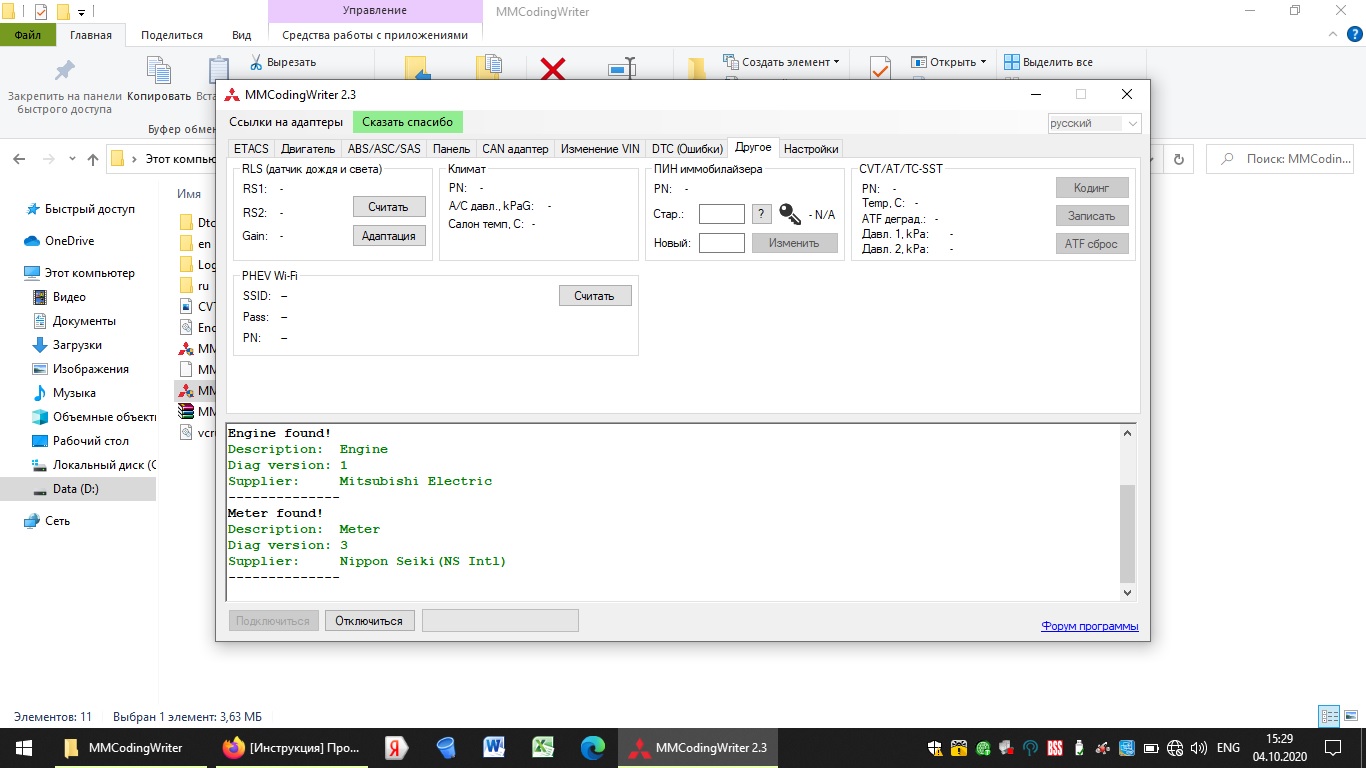Open Yandex browser from the taskbar

click(395, 748)
